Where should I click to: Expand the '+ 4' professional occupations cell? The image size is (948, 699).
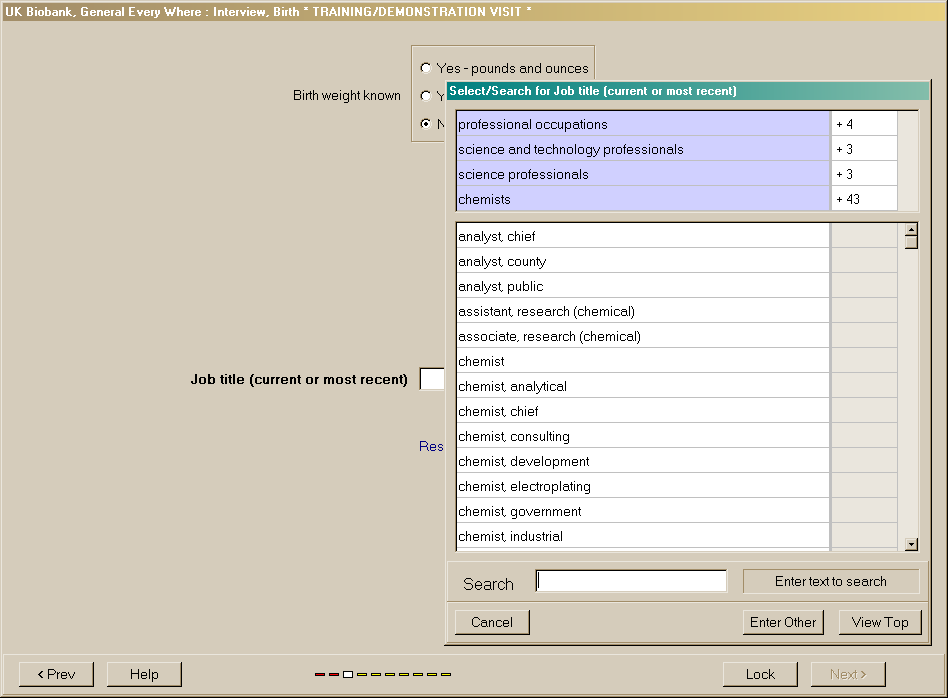(x=863, y=125)
